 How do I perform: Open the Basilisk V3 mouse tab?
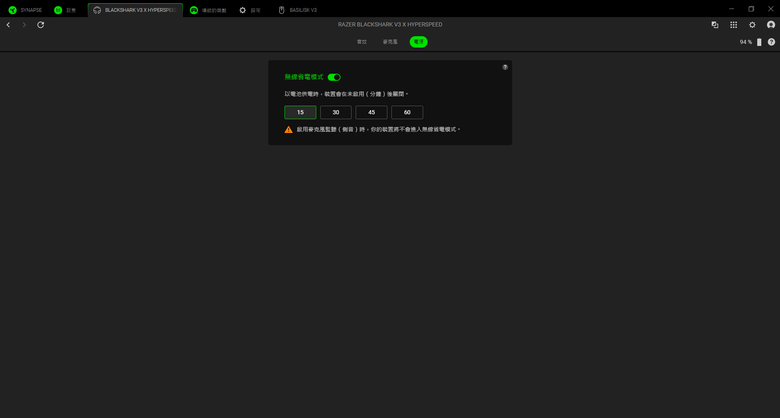coord(297,10)
